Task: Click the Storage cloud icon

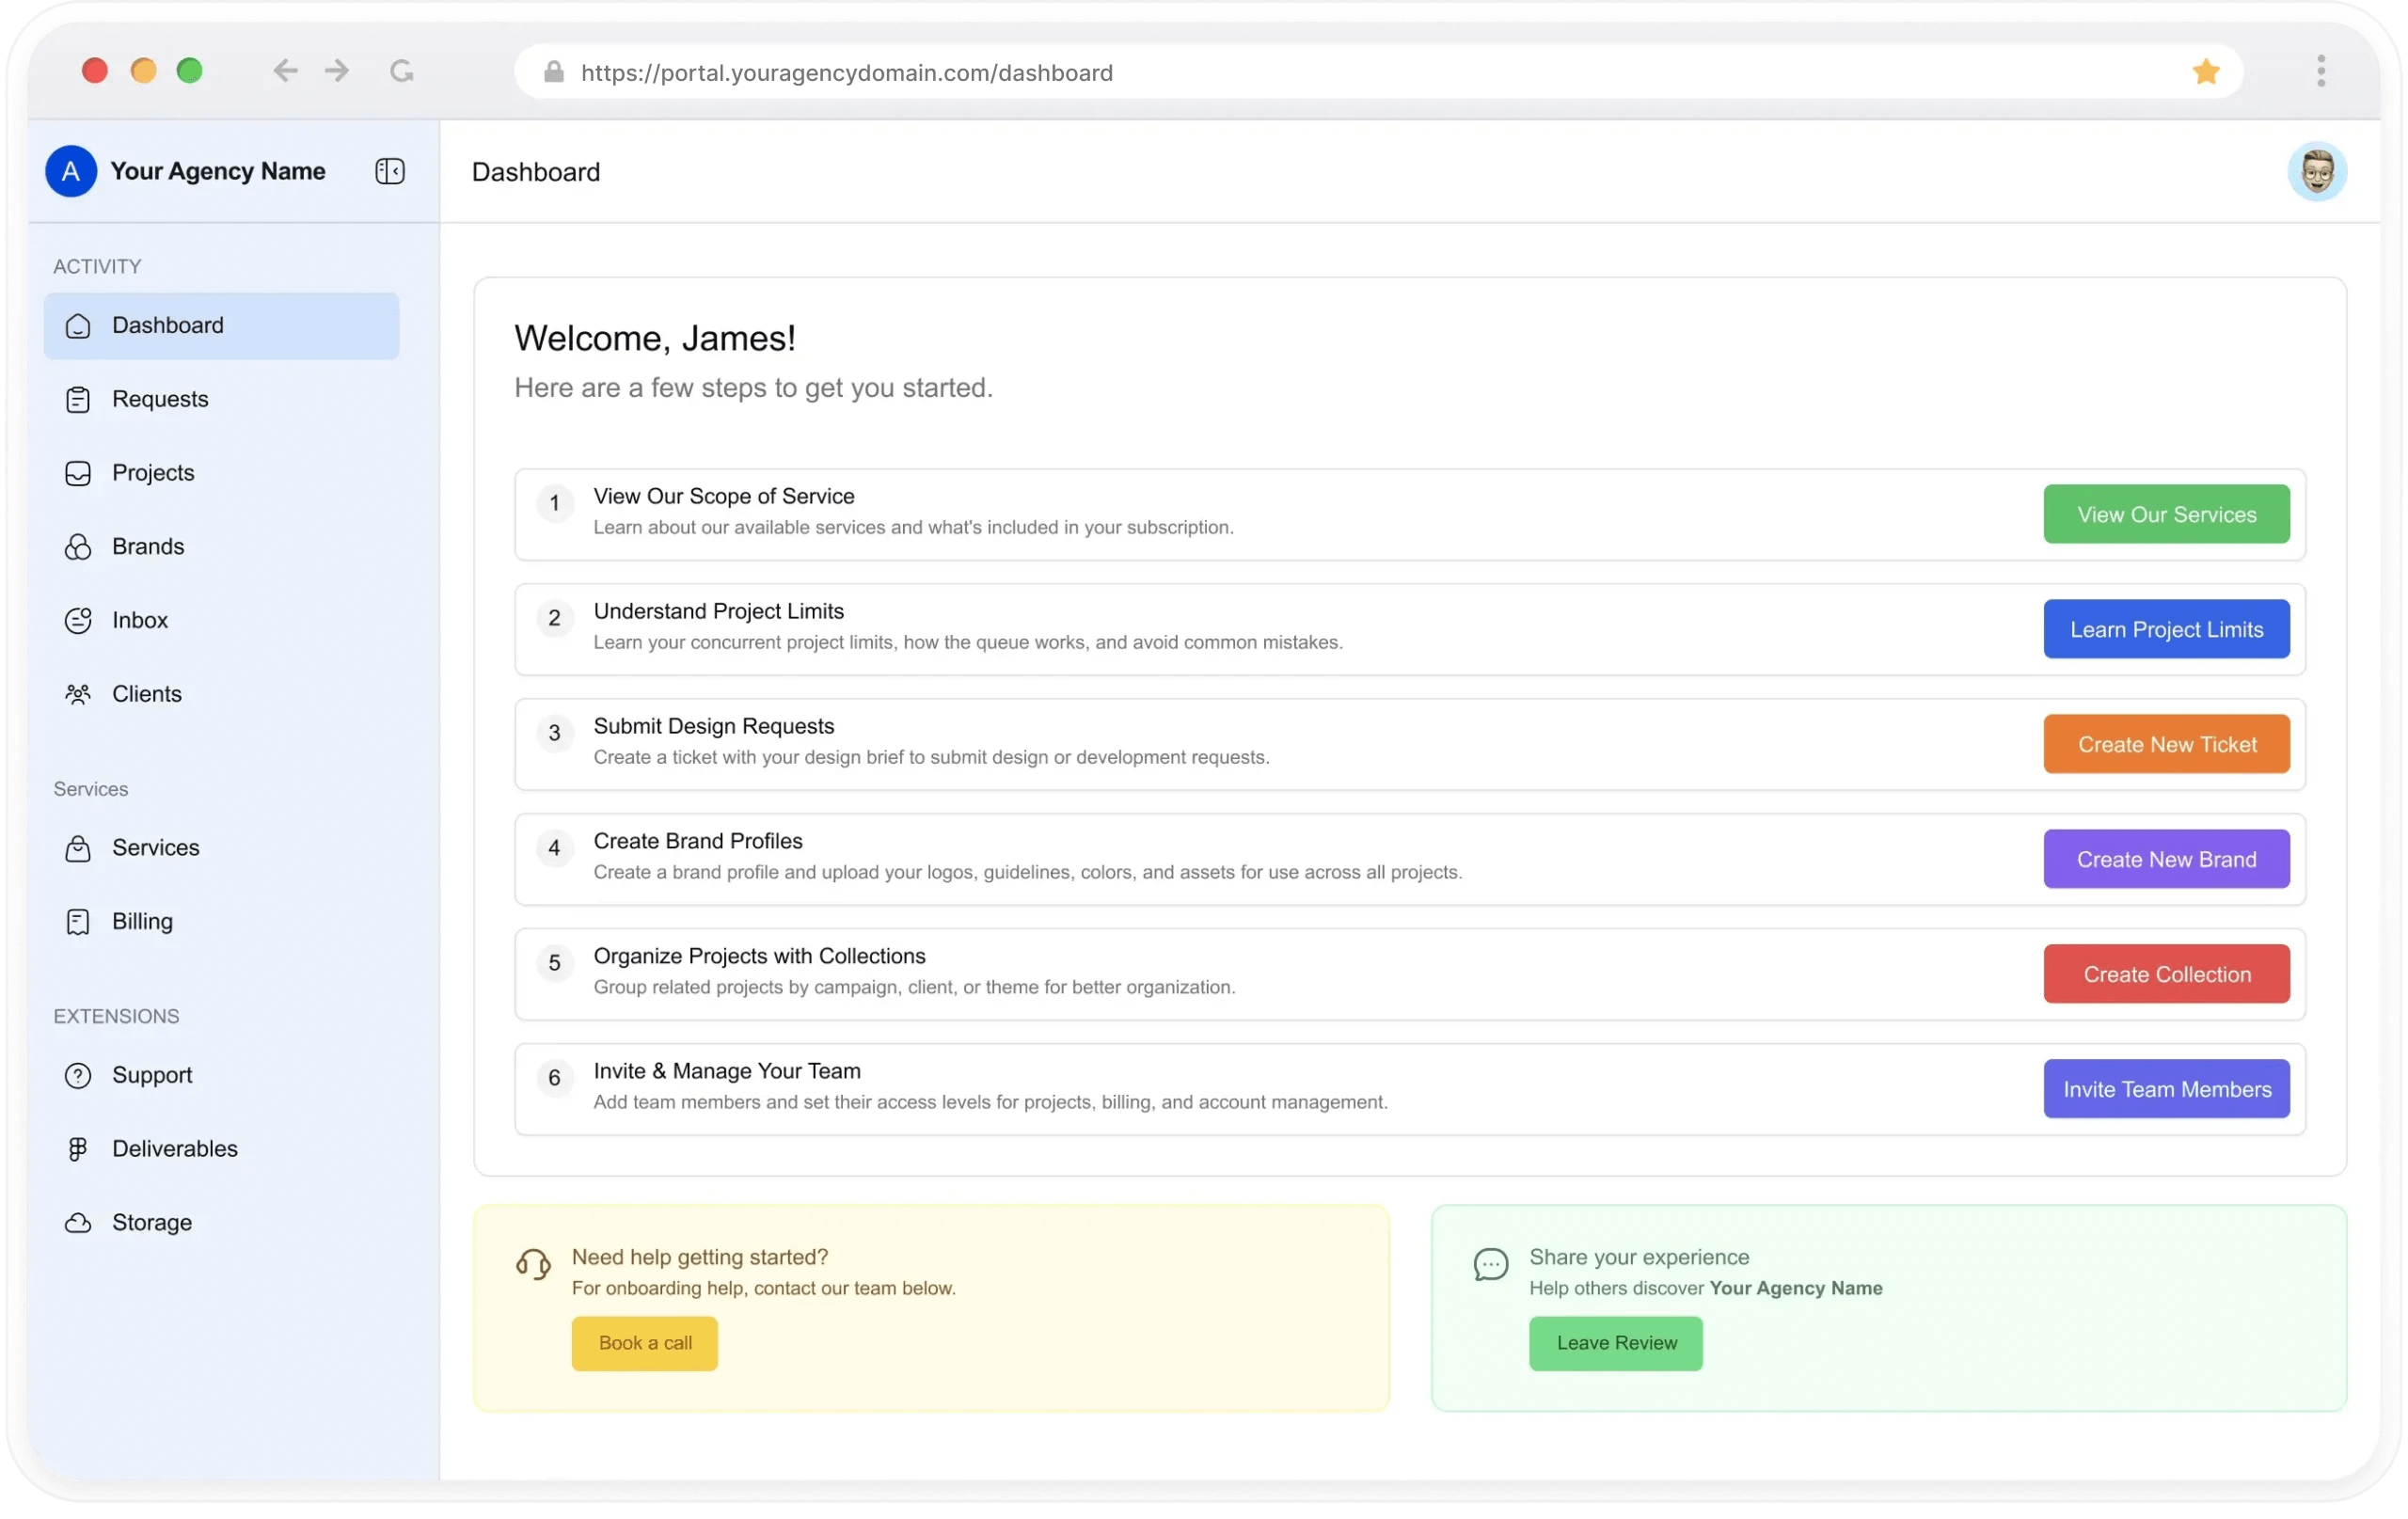Action: 78,1223
